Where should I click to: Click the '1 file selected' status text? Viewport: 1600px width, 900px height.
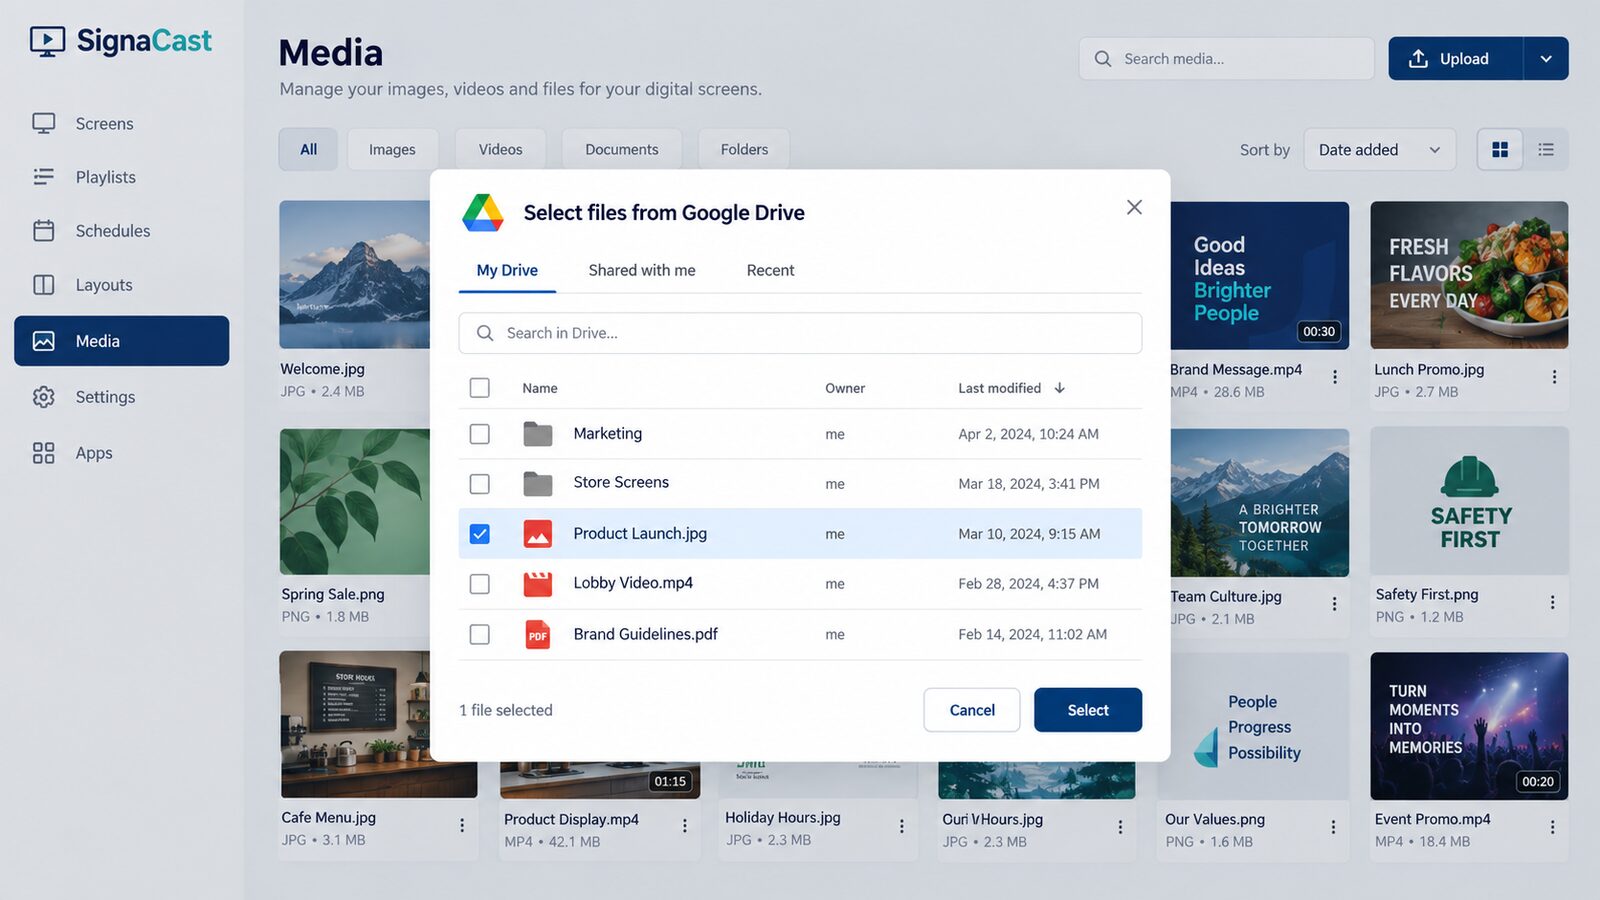506,710
